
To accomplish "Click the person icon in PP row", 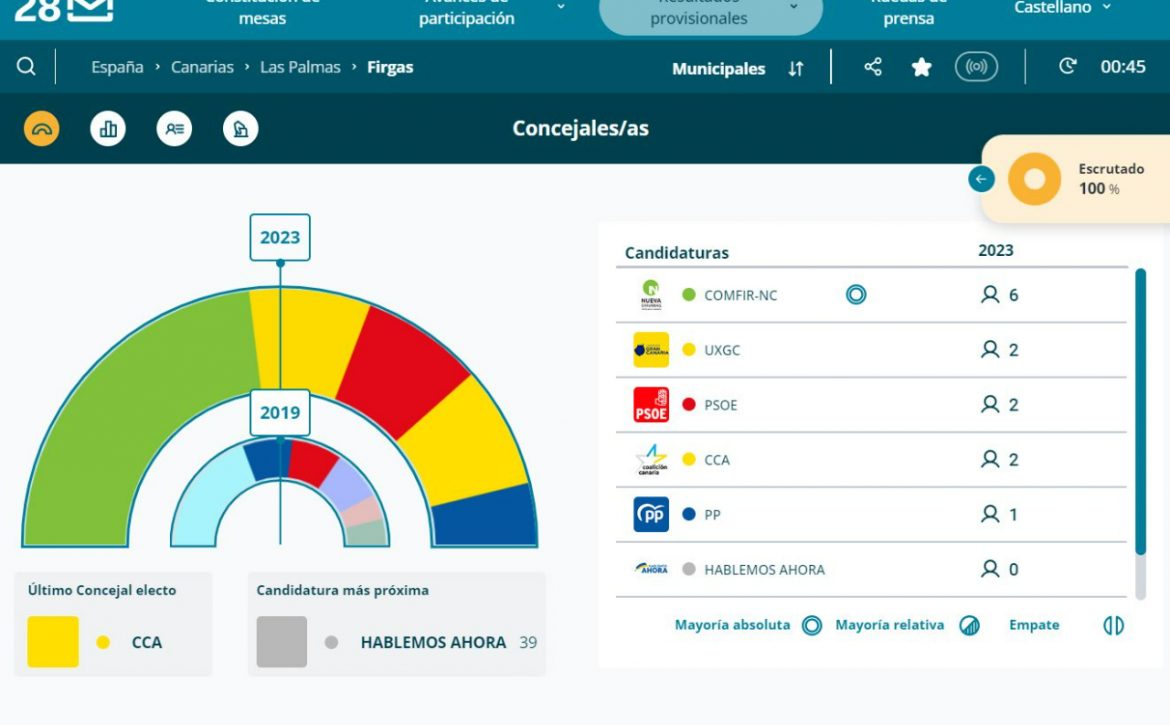I will 990,514.
